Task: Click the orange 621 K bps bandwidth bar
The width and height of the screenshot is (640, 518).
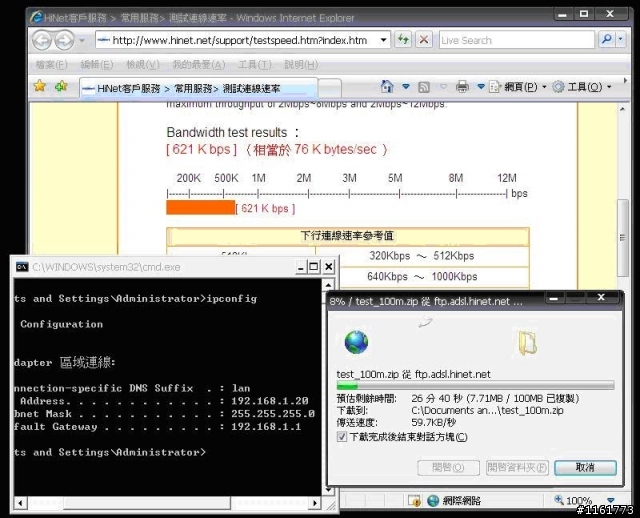Action: (x=200, y=207)
